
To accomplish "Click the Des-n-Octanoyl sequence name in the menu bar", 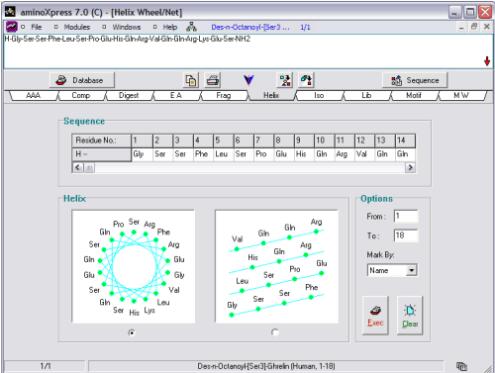I will [x=250, y=27].
